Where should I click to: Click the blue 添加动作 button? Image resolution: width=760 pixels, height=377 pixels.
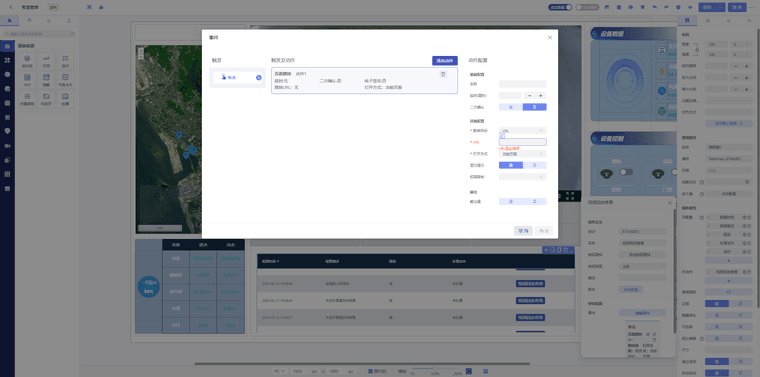(x=444, y=61)
